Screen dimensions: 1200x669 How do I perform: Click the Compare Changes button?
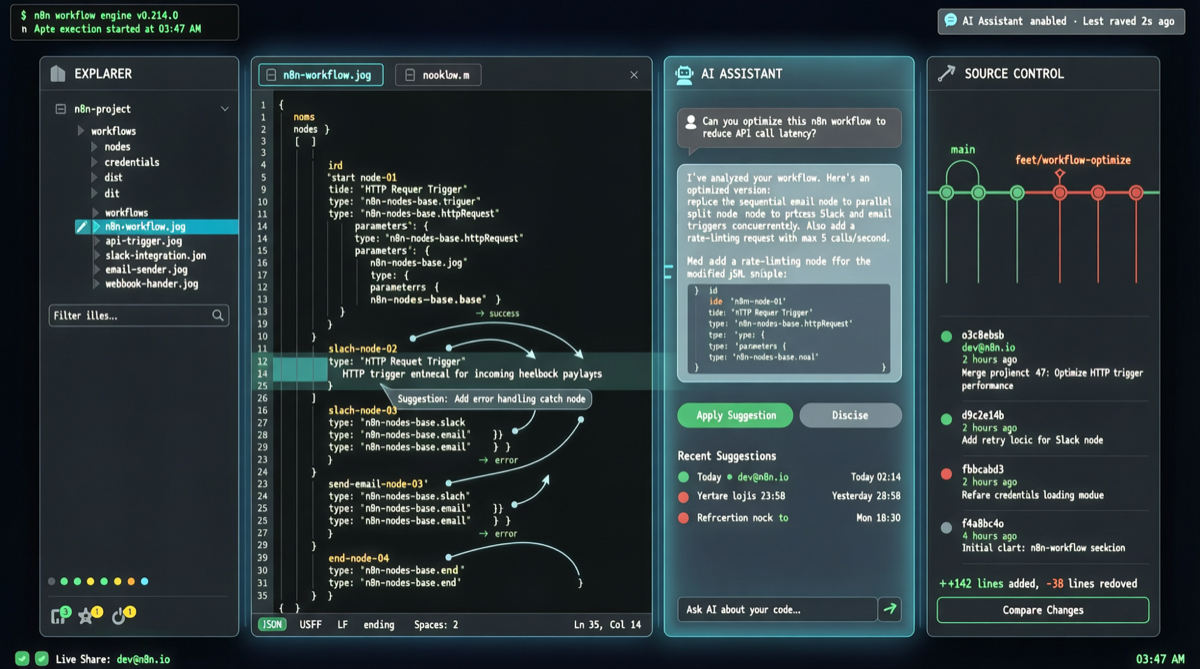[1042, 609]
